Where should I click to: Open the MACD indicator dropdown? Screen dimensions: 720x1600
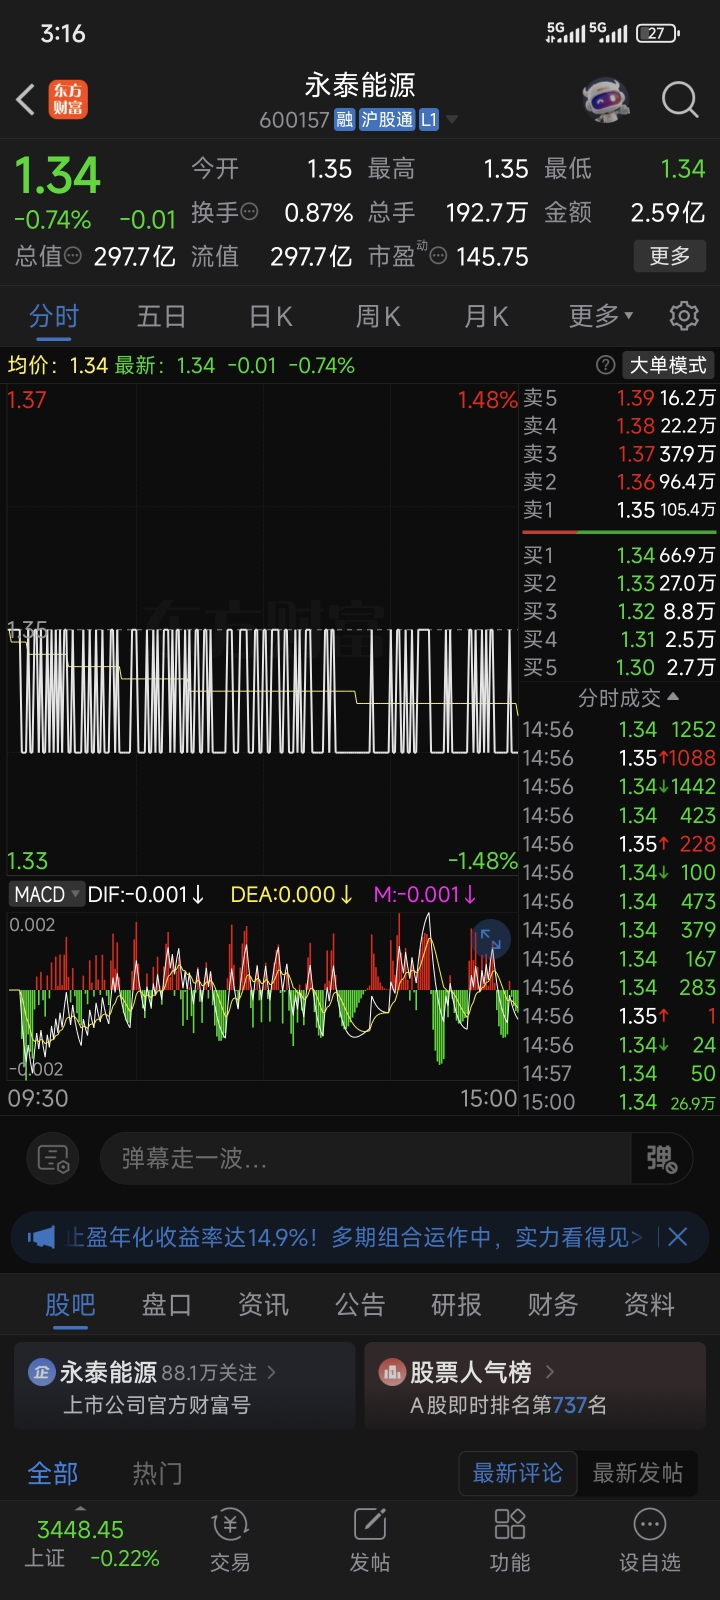click(x=46, y=894)
